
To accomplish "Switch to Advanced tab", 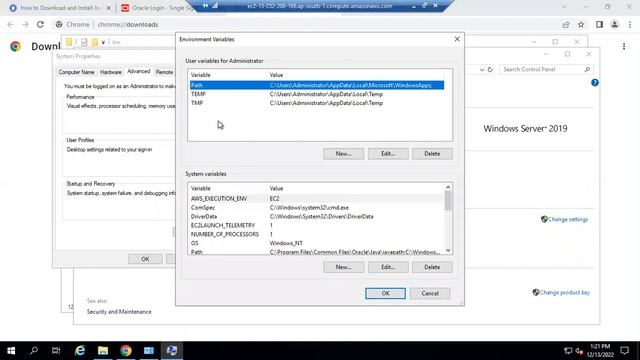I will 139,71.
